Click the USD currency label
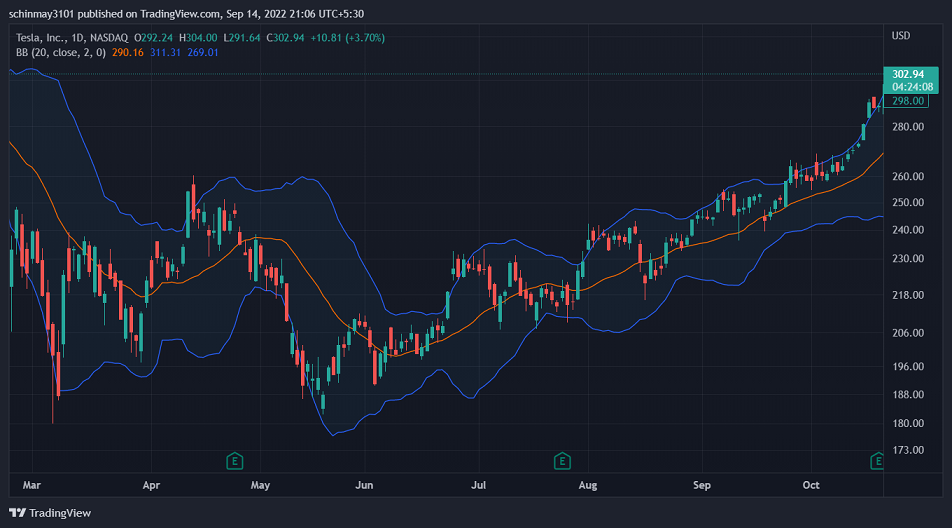The height and width of the screenshot is (528, 952). (x=901, y=36)
